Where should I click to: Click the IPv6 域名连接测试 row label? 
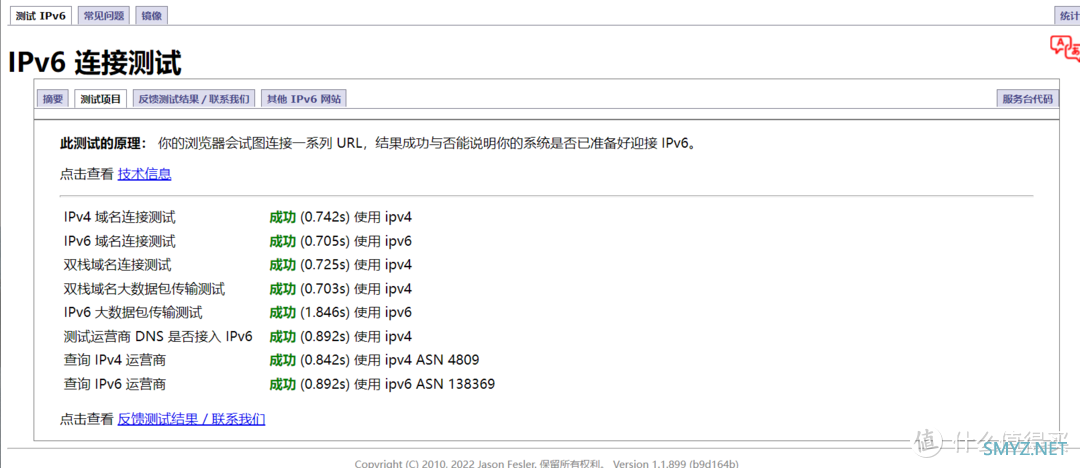[120, 241]
